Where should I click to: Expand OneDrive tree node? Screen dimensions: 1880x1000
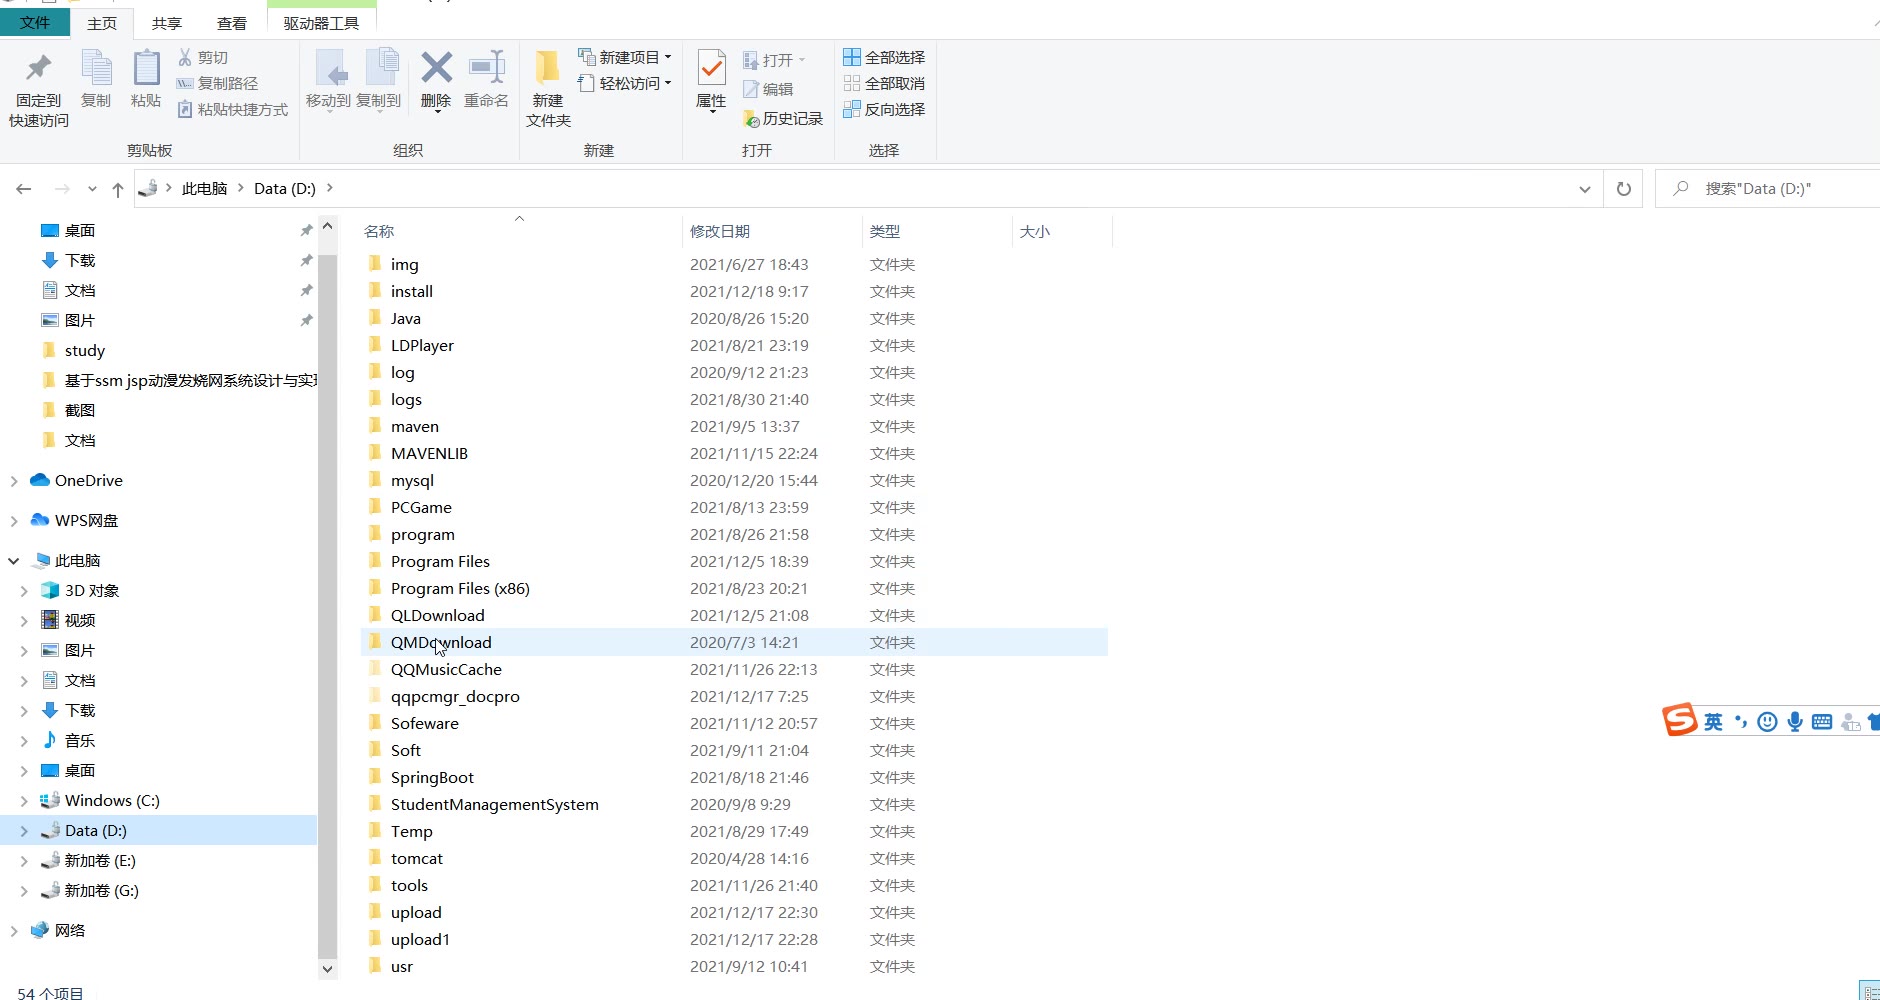[14, 481]
